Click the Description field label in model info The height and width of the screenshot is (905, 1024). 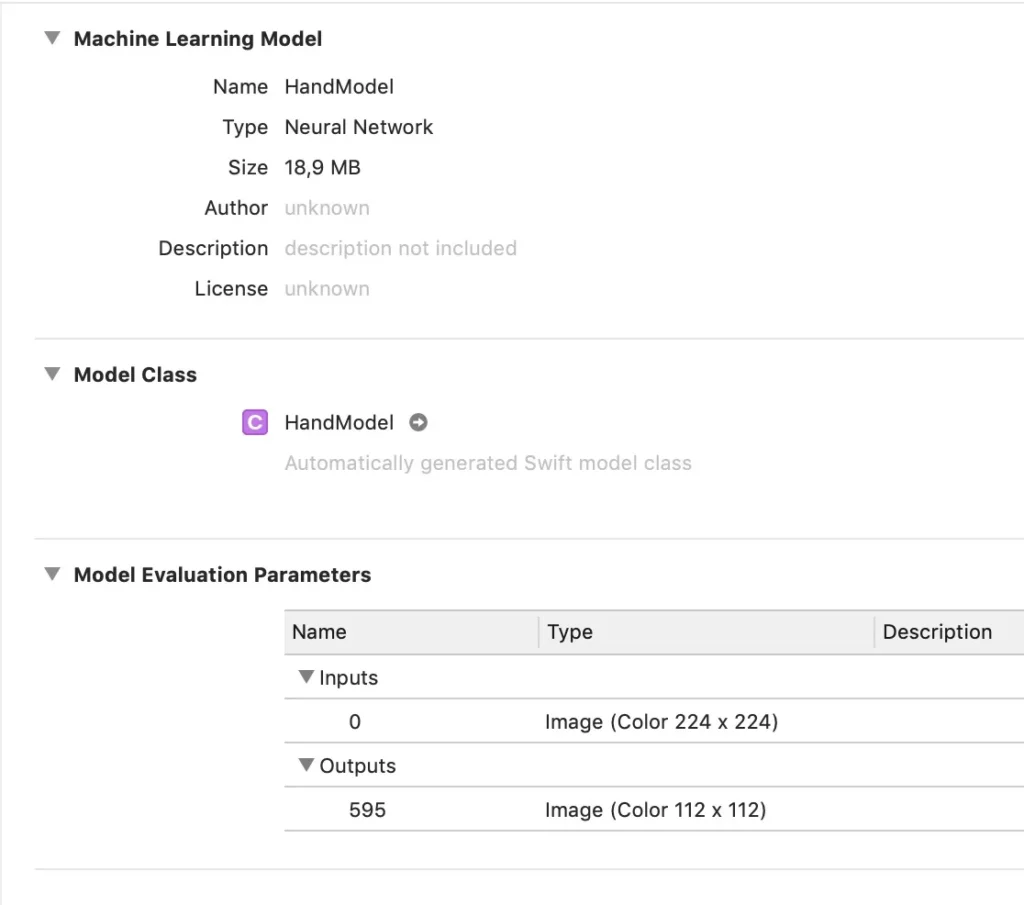(213, 248)
